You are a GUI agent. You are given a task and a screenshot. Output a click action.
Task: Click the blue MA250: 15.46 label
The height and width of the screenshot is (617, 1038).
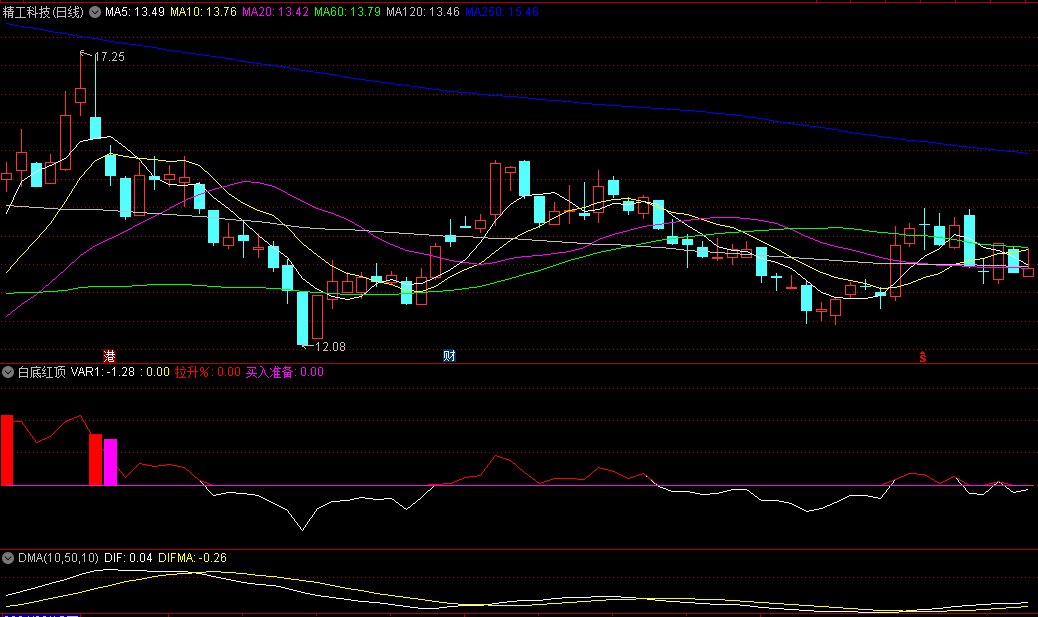502,12
